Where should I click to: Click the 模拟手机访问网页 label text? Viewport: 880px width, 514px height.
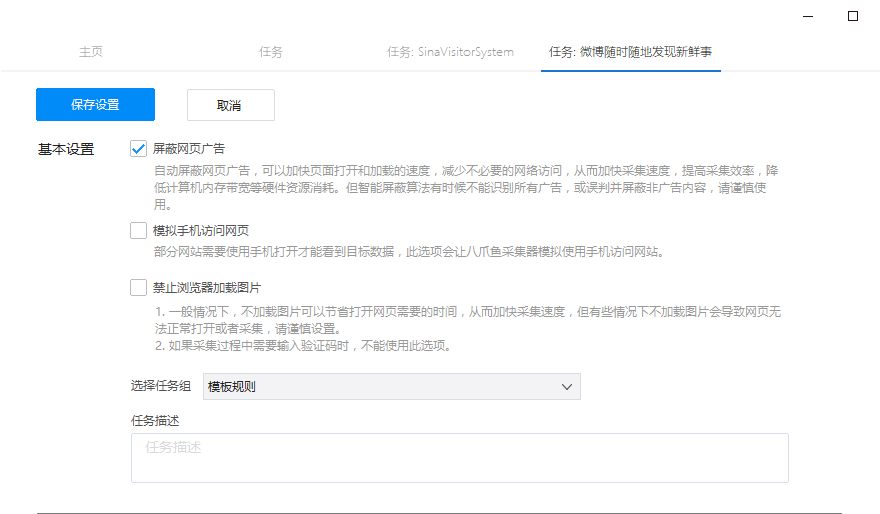201,231
